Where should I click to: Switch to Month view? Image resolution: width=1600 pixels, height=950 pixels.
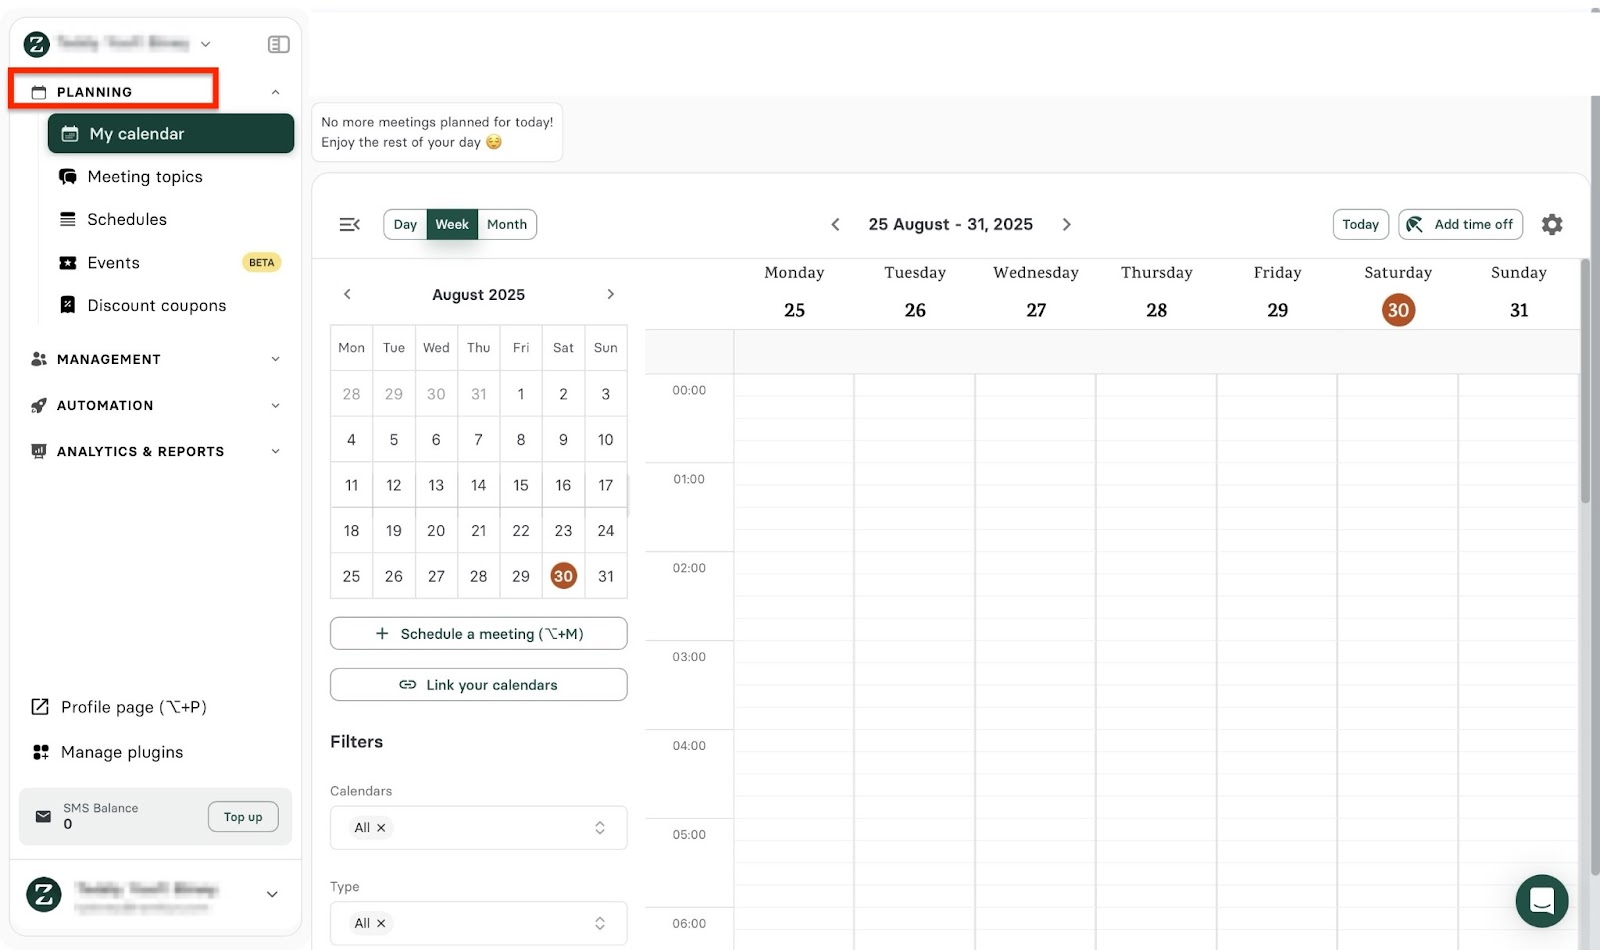tap(507, 224)
